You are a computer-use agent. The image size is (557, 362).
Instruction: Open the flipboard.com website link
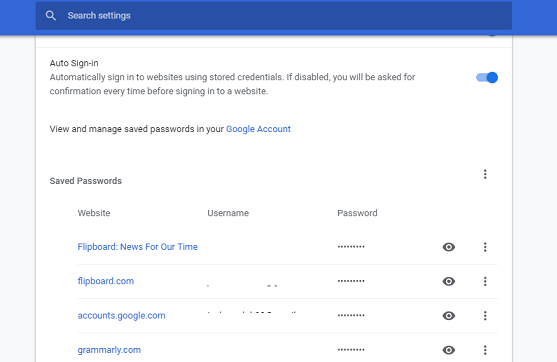click(x=106, y=281)
